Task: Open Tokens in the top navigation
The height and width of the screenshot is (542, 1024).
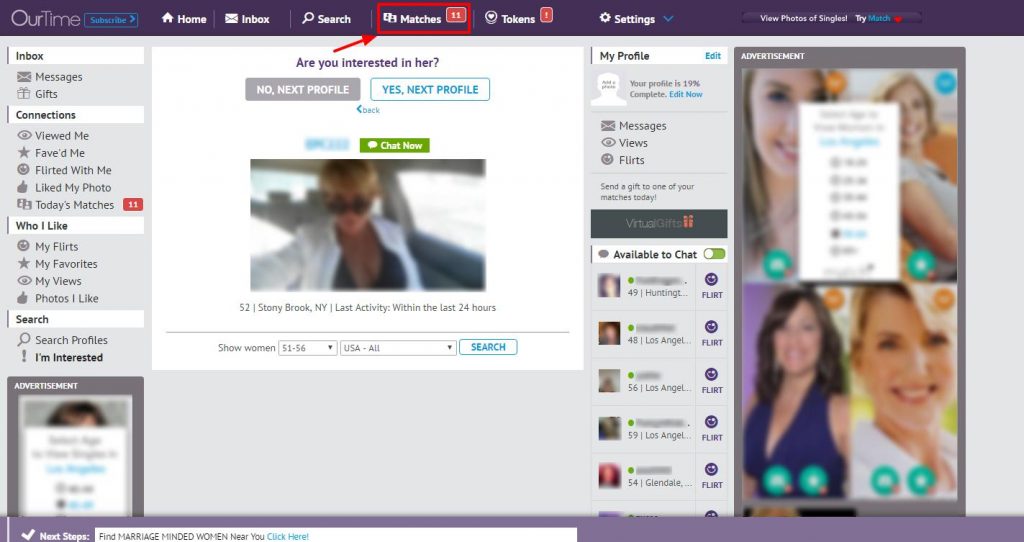Action: point(519,18)
